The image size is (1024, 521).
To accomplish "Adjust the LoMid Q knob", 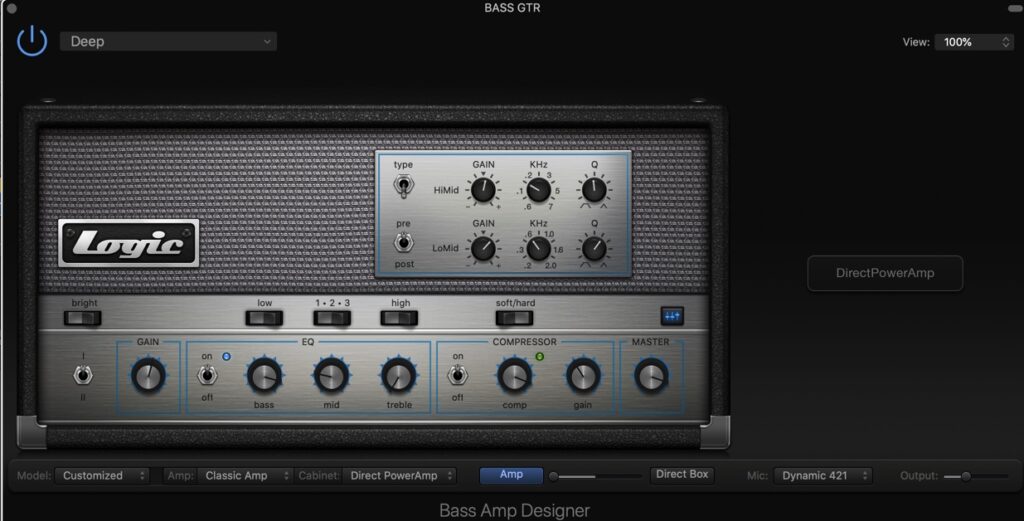I will tap(594, 249).
